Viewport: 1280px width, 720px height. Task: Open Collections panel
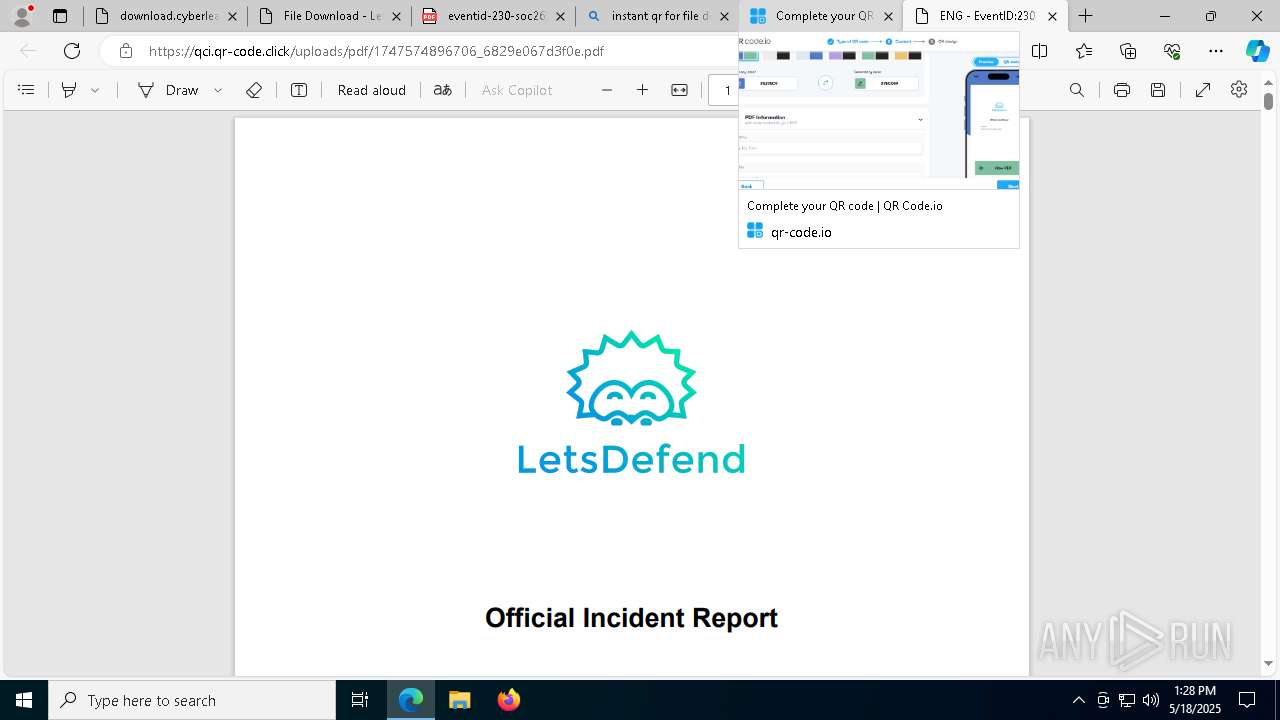click(1128, 51)
